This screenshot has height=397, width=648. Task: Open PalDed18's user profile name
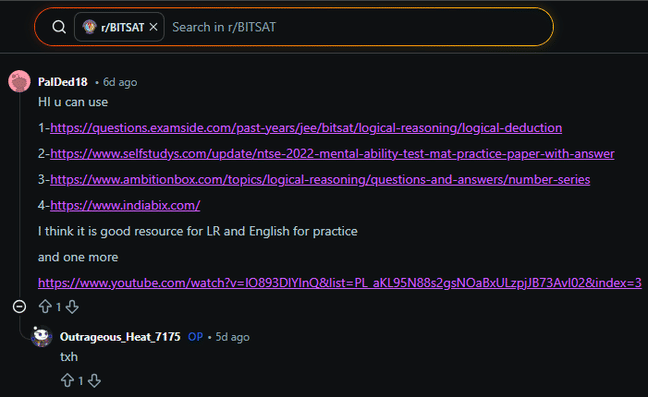(63, 82)
